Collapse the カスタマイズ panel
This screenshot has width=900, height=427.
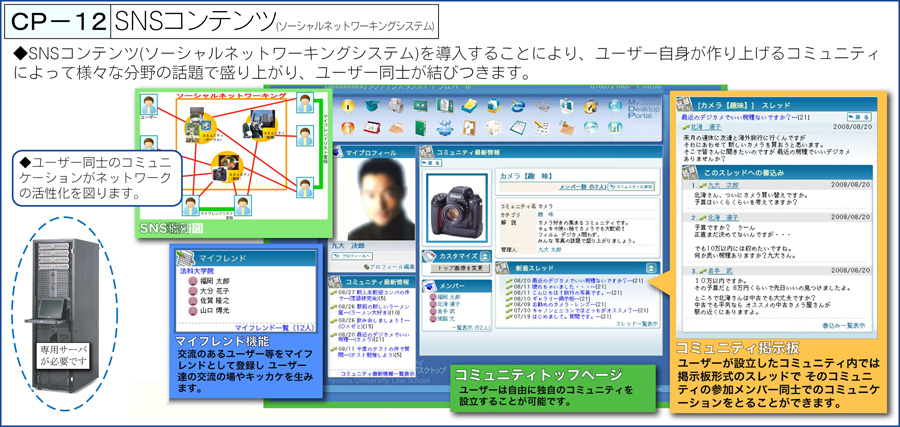click(484, 256)
